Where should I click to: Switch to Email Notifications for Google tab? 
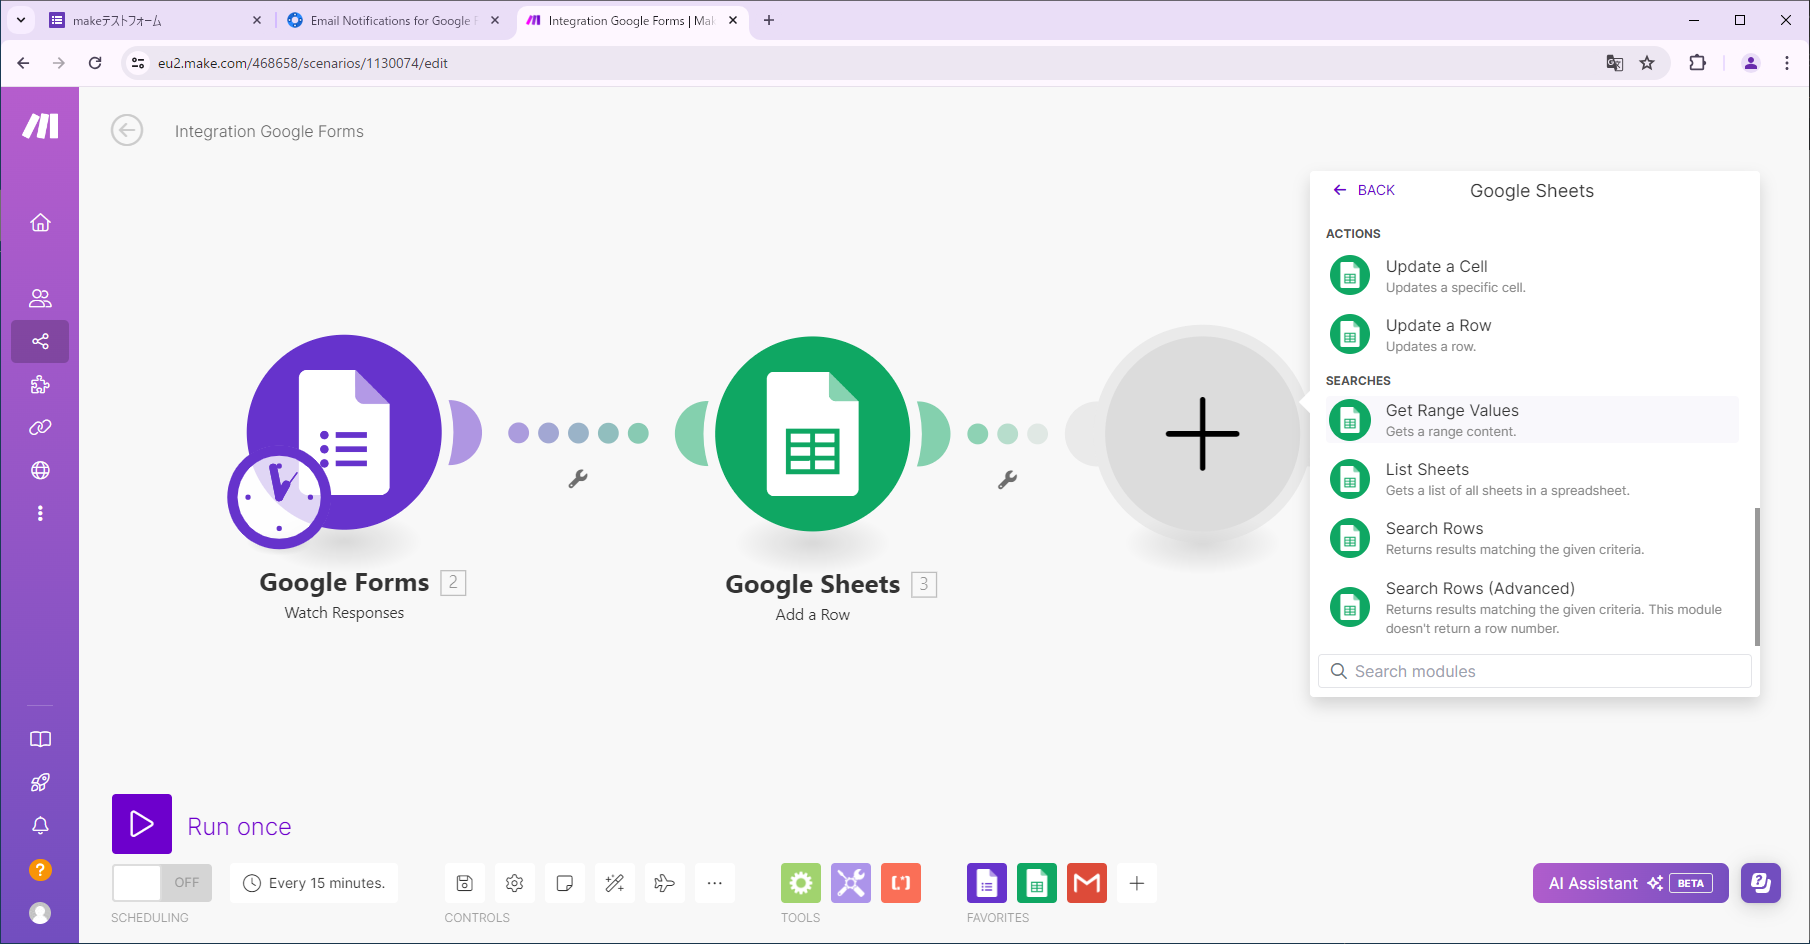393,20
